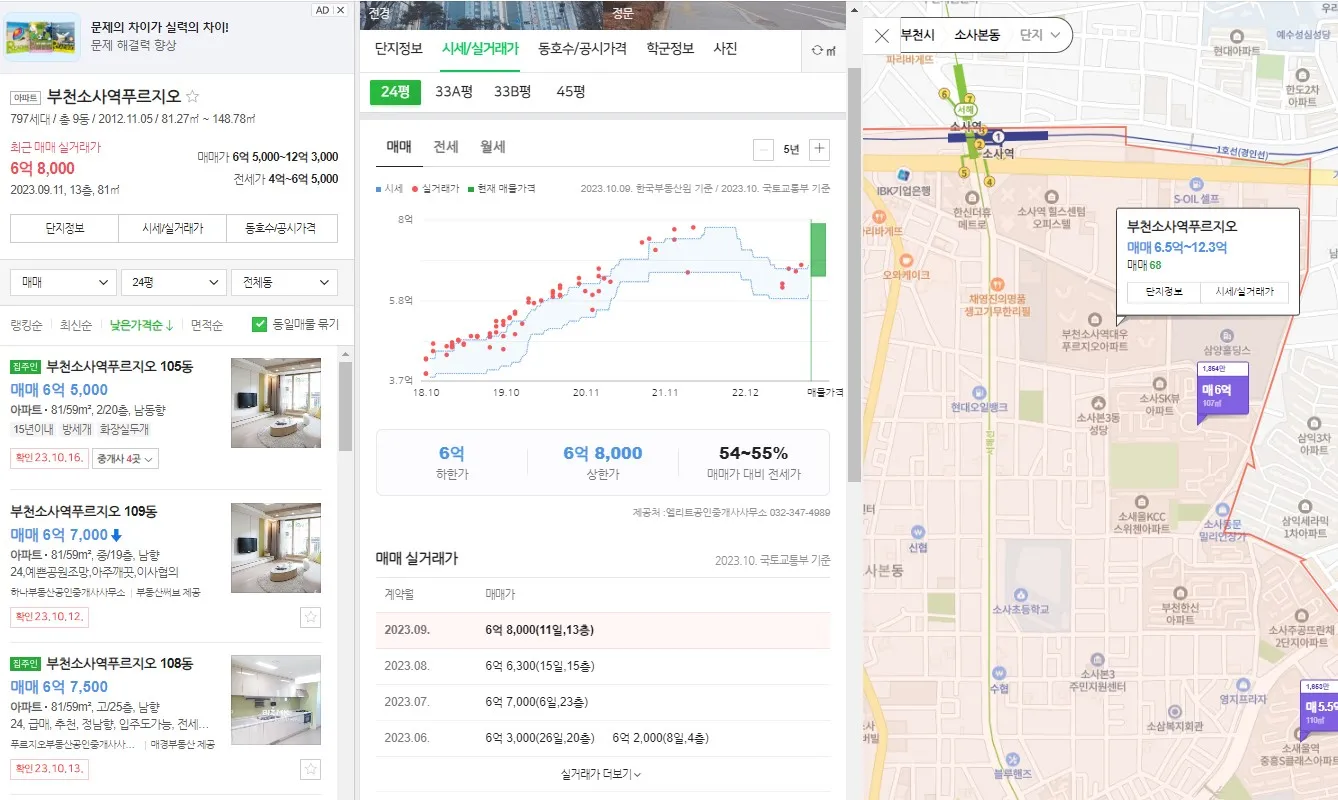Switch to the 동호수/공시가격 tab
The width and height of the screenshot is (1338, 800).
coord(582,48)
